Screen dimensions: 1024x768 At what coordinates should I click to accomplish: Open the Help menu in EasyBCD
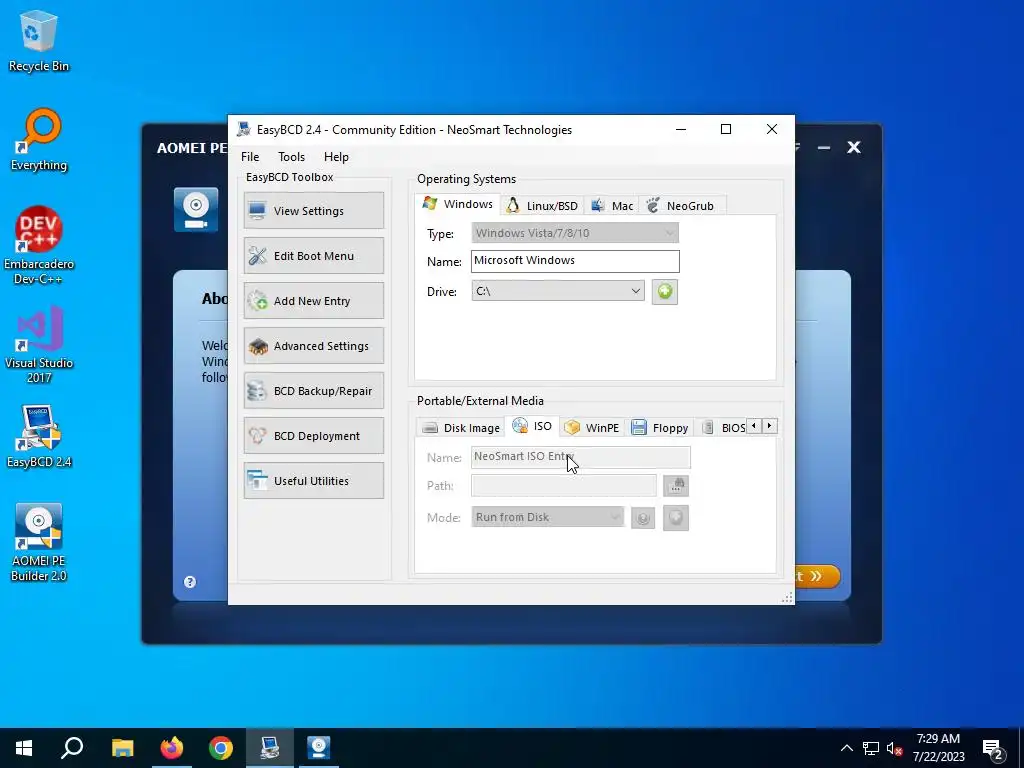(336, 157)
